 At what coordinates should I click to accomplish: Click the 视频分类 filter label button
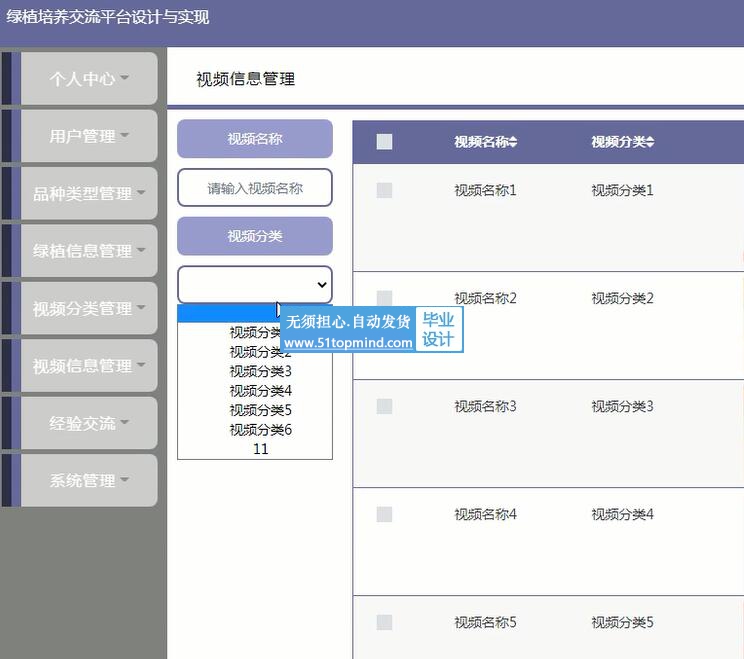pos(255,236)
